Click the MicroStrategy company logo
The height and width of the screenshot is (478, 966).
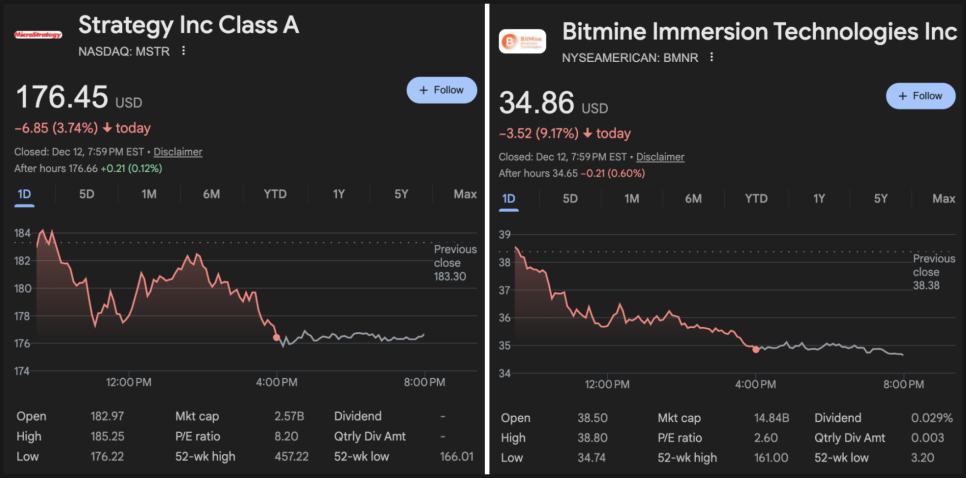[x=38, y=34]
